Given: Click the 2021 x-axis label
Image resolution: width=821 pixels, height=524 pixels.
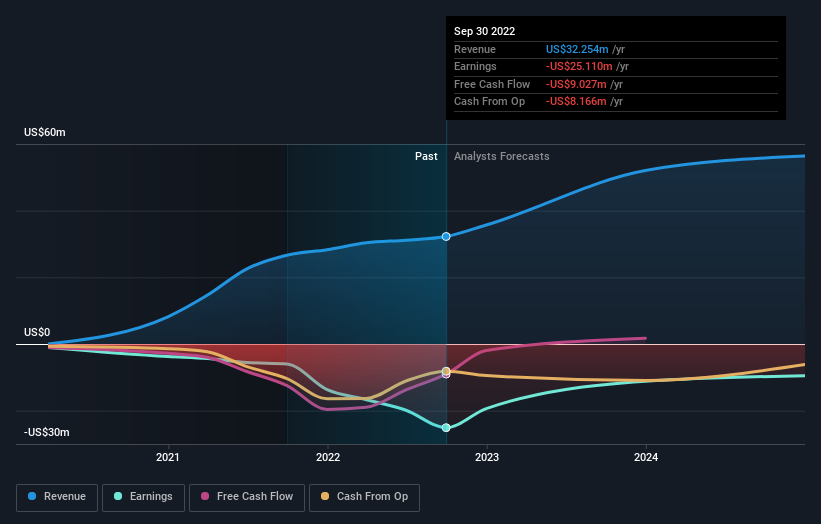Looking at the screenshot, I should click(x=168, y=457).
